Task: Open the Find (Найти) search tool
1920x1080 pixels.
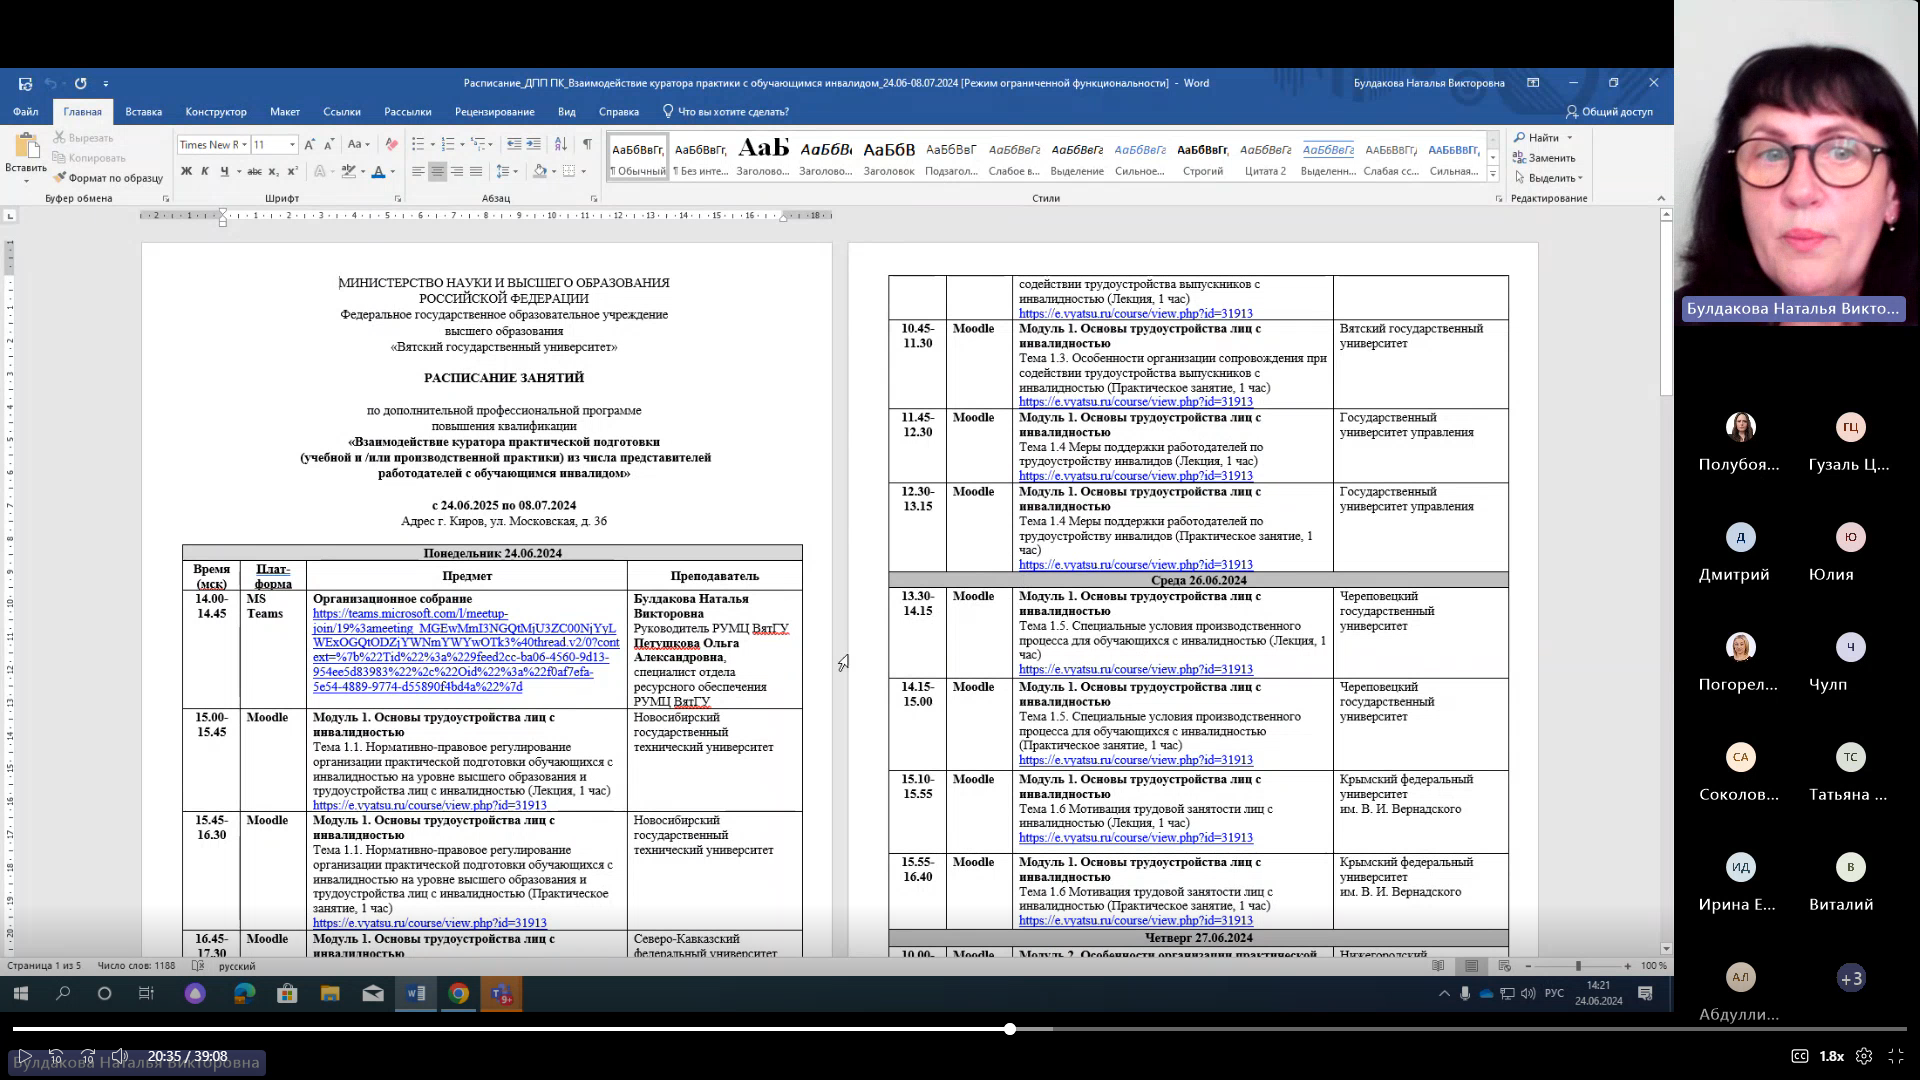Action: coord(1537,138)
